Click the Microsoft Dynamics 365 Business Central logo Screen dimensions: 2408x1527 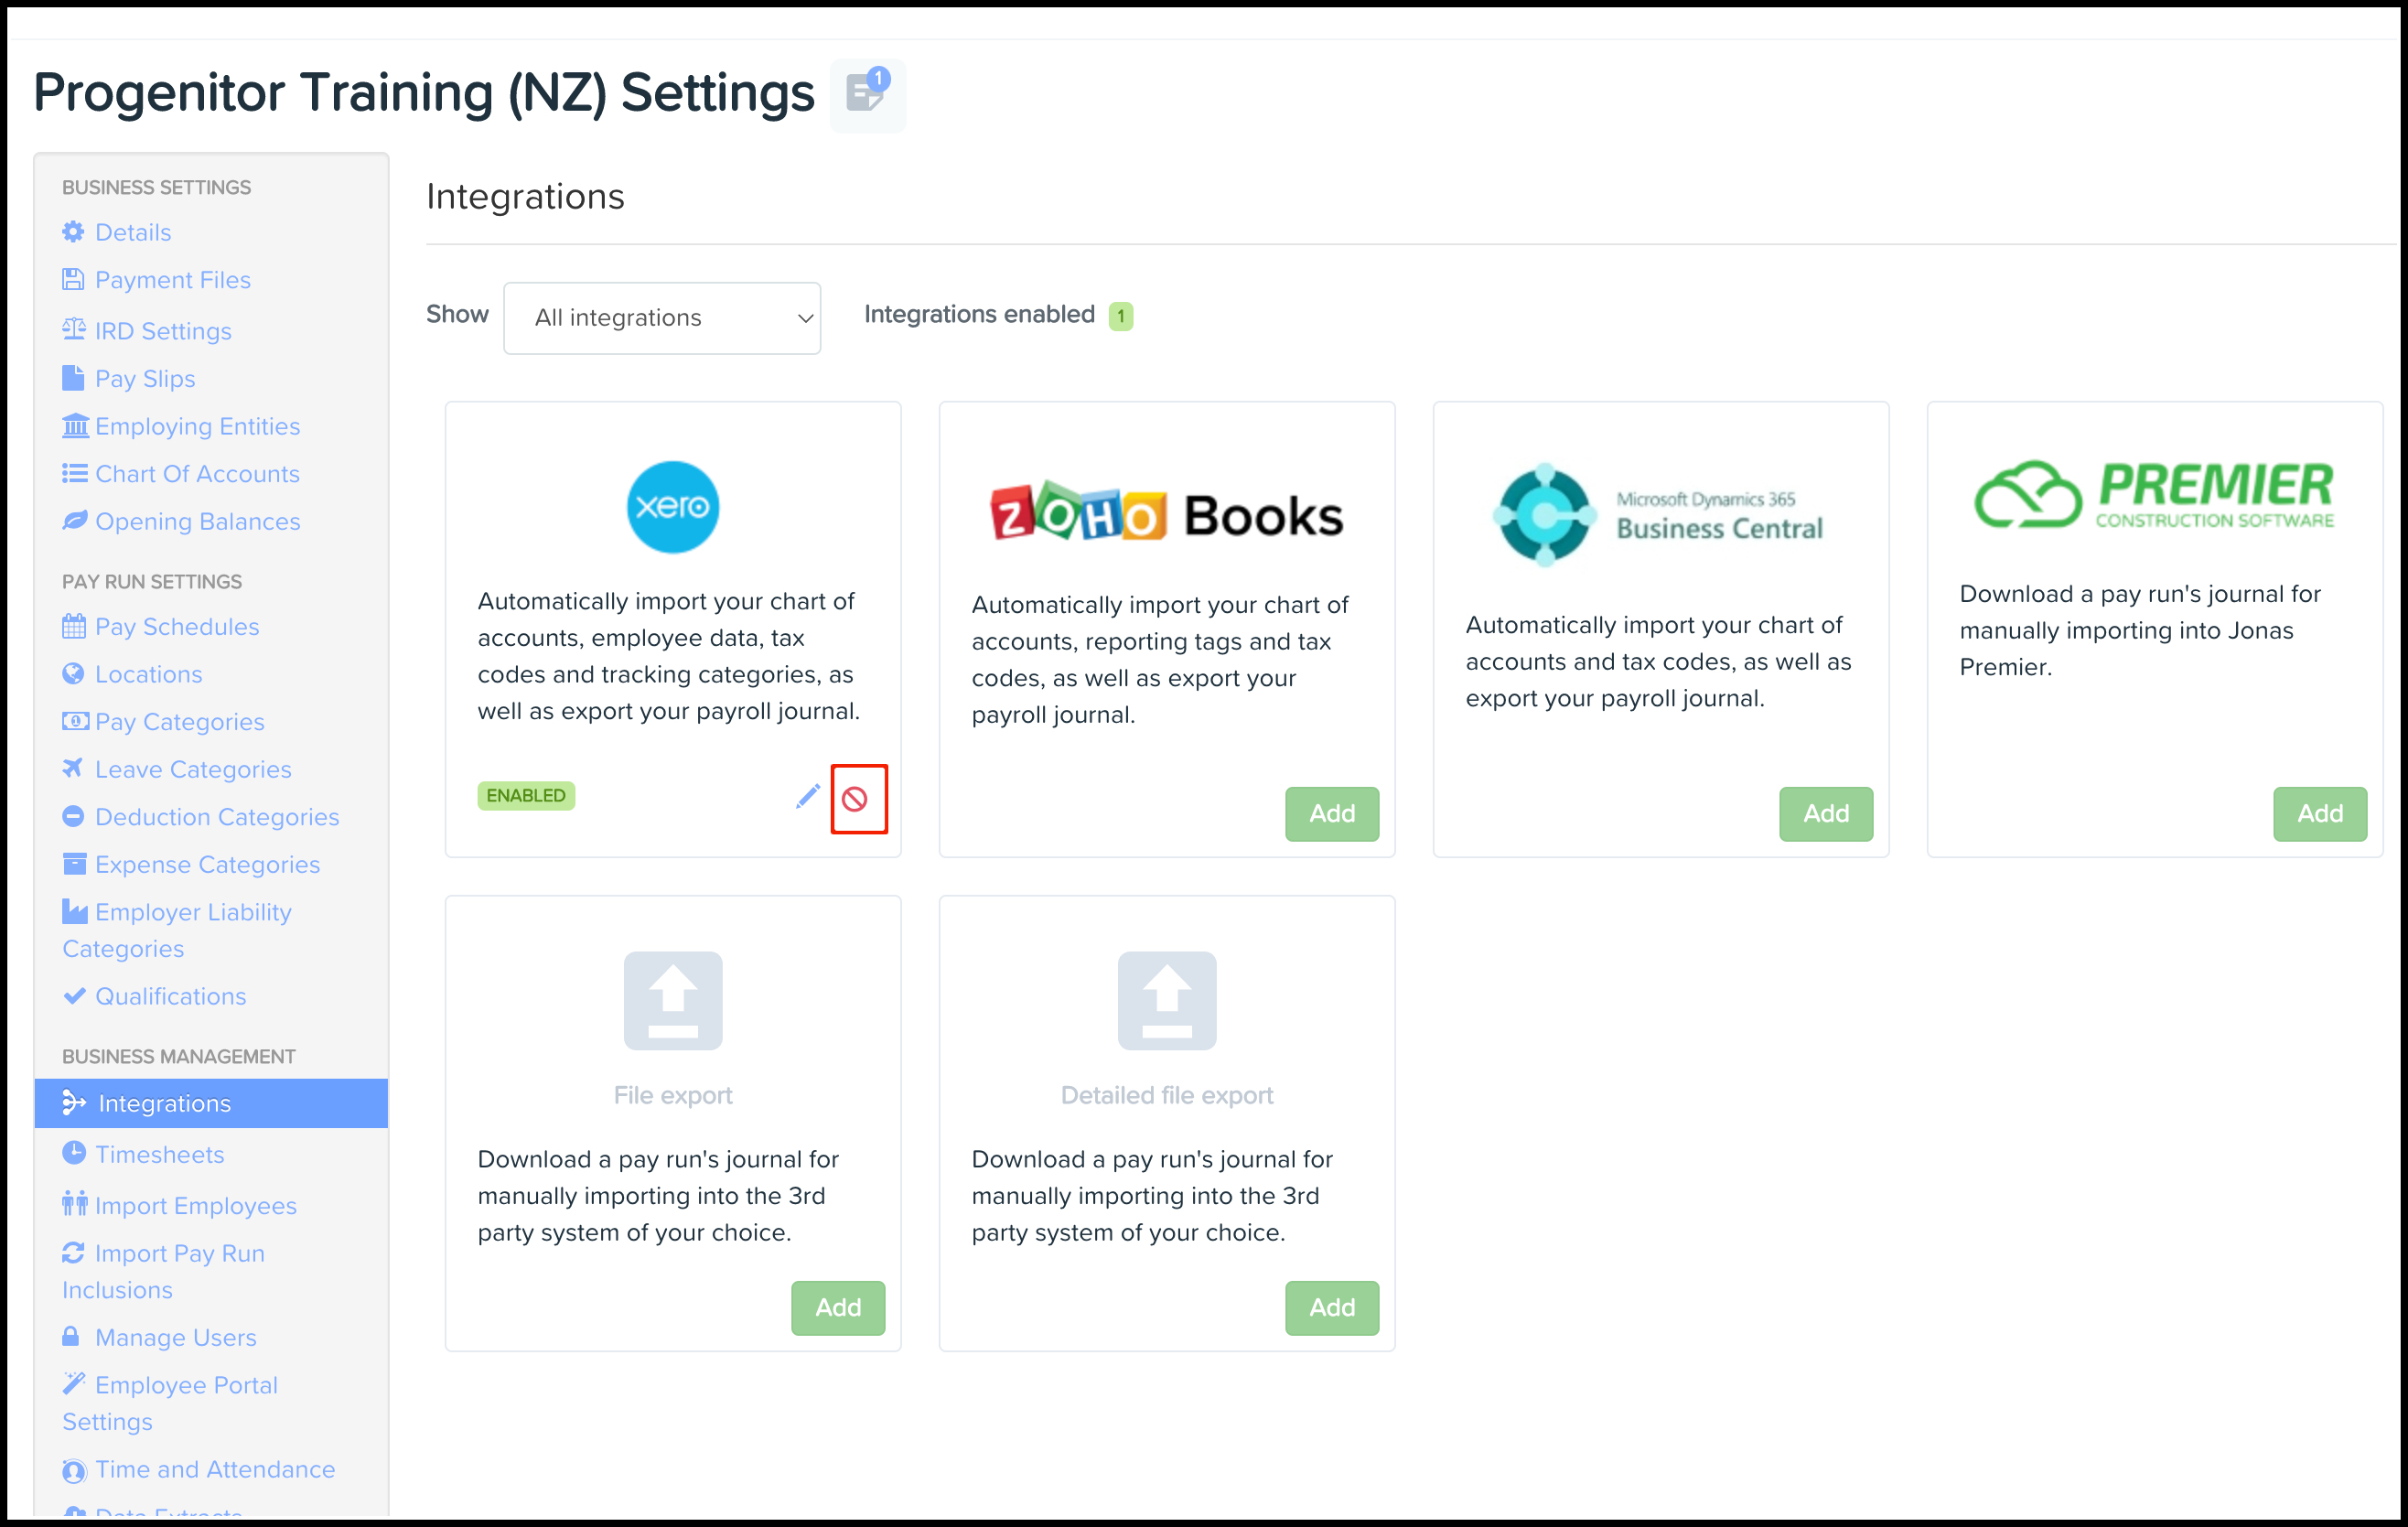coord(1659,515)
